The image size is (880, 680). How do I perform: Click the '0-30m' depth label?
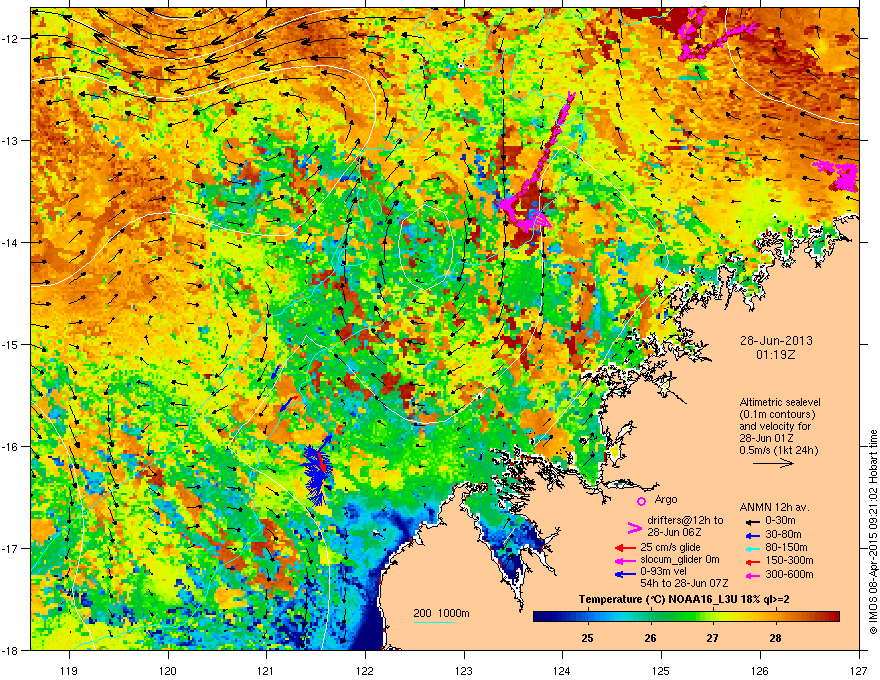(x=780, y=521)
